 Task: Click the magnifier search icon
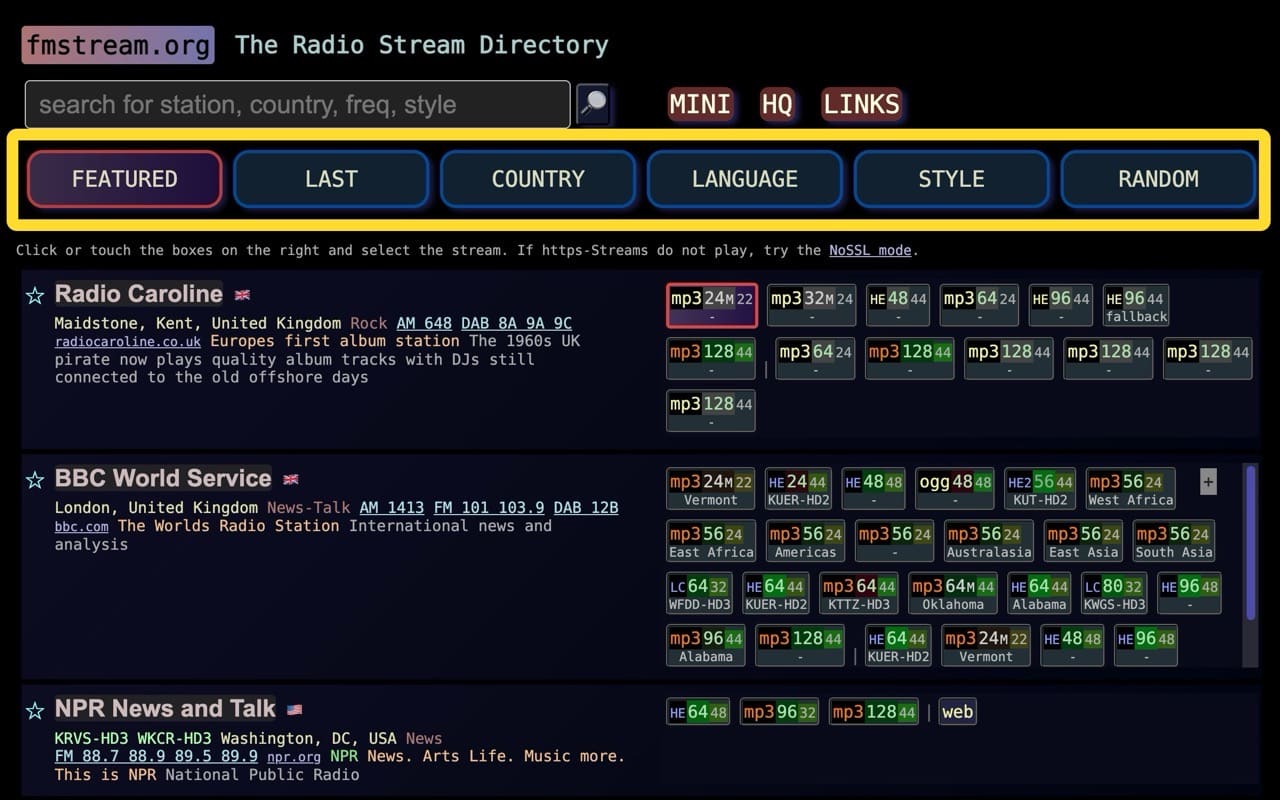coord(593,104)
